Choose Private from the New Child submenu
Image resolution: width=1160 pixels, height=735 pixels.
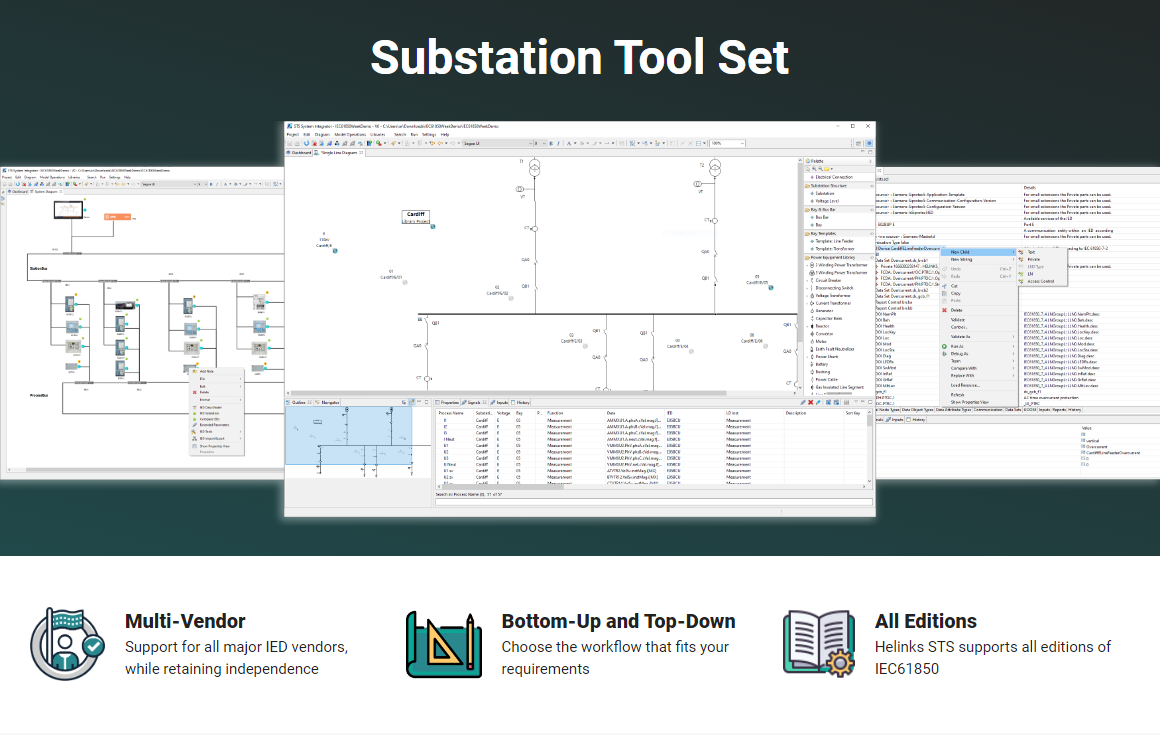[x=1033, y=260]
